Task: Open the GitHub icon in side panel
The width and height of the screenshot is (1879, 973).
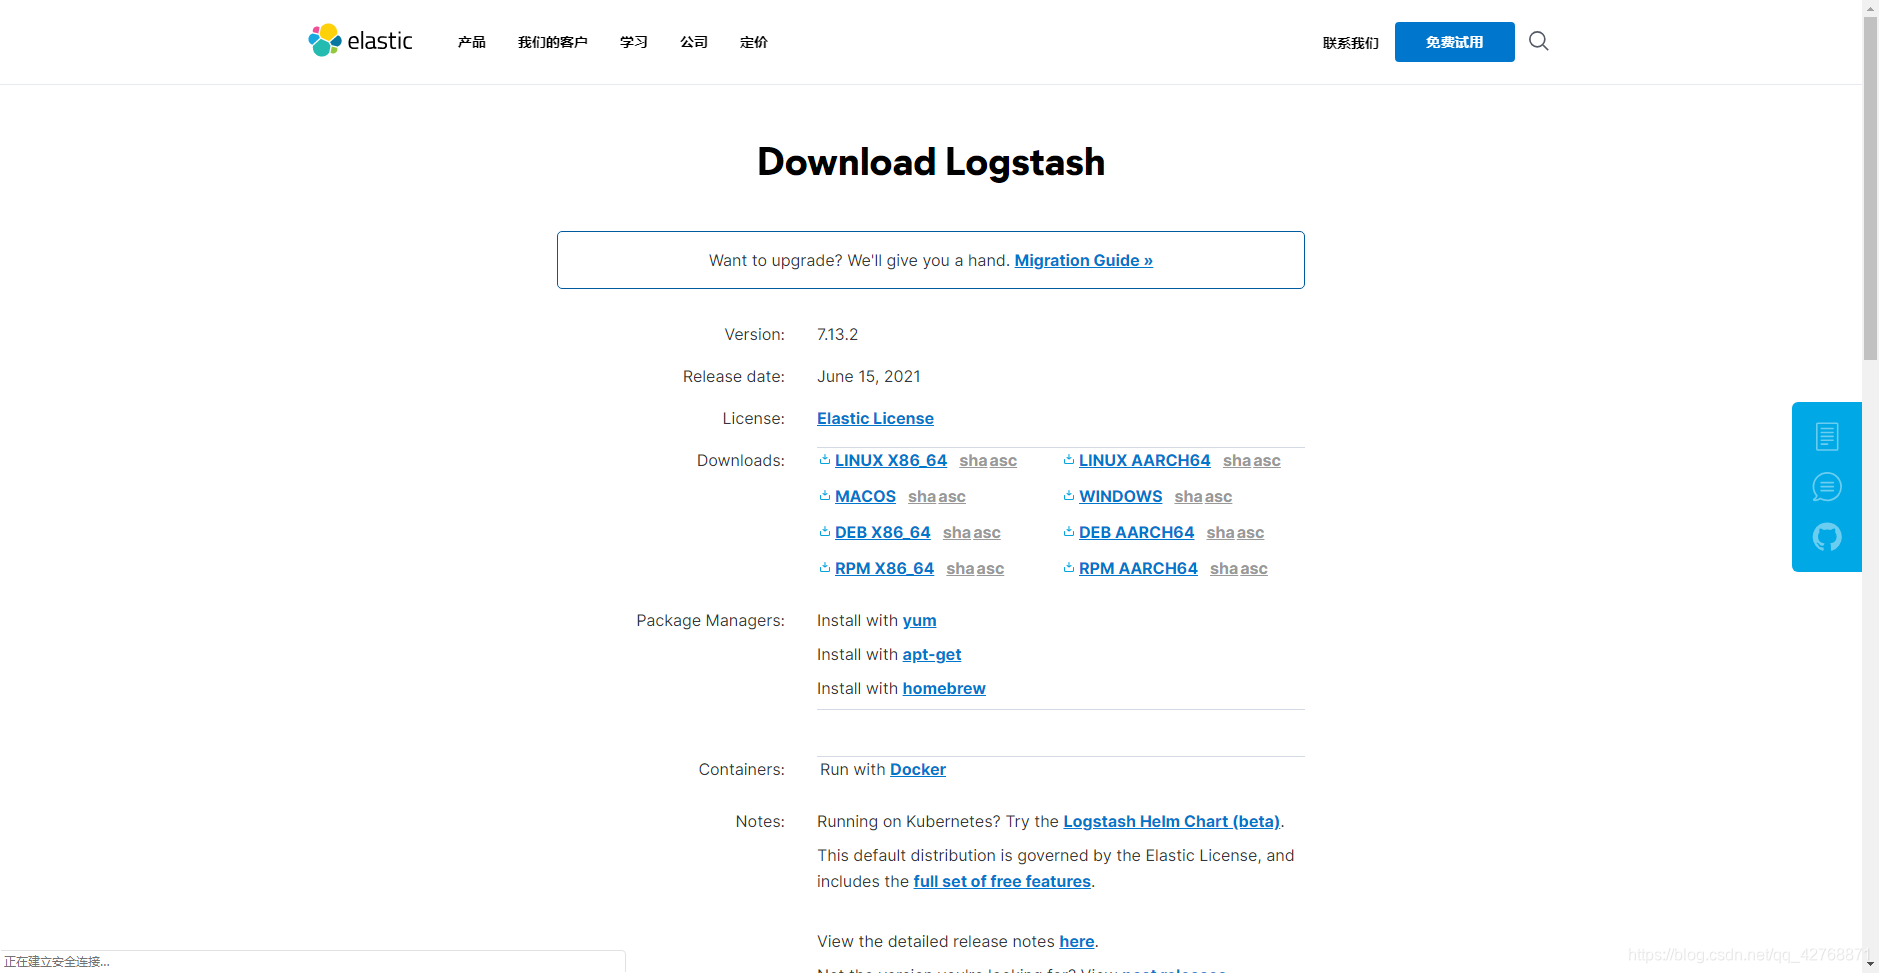Action: (x=1826, y=537)
